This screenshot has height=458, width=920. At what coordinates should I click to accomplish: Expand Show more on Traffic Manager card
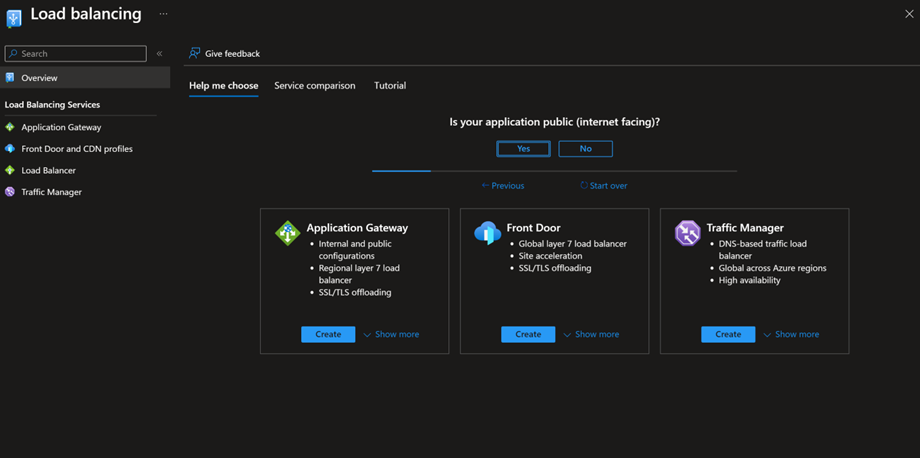(x=791, y=334)
